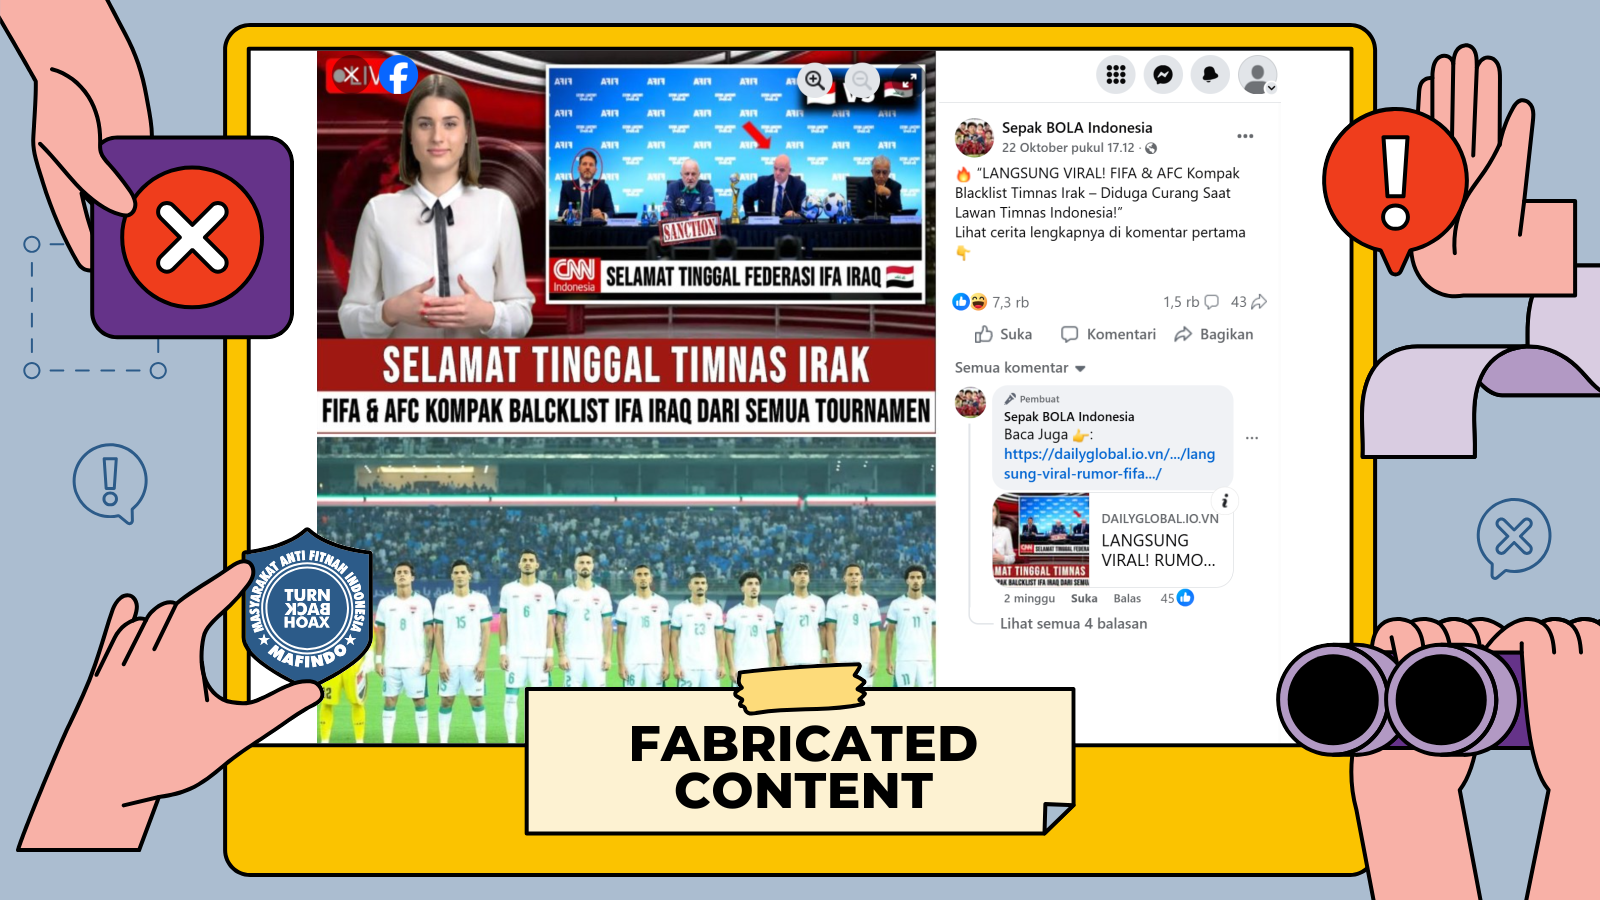This screenshot has width=1600, height=900.
Task: Enter fullscreen photo view
Action: point(907,80)
